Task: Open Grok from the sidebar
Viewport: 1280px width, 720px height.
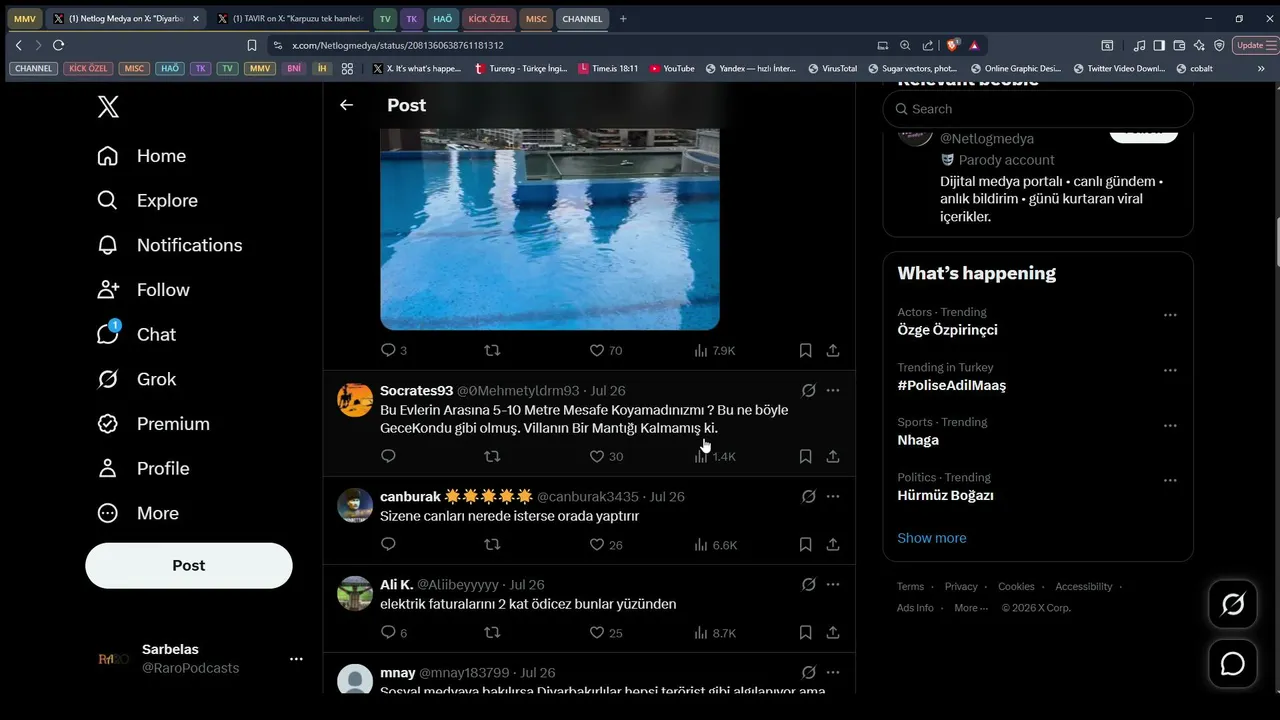Action: (x=136, y=379)
